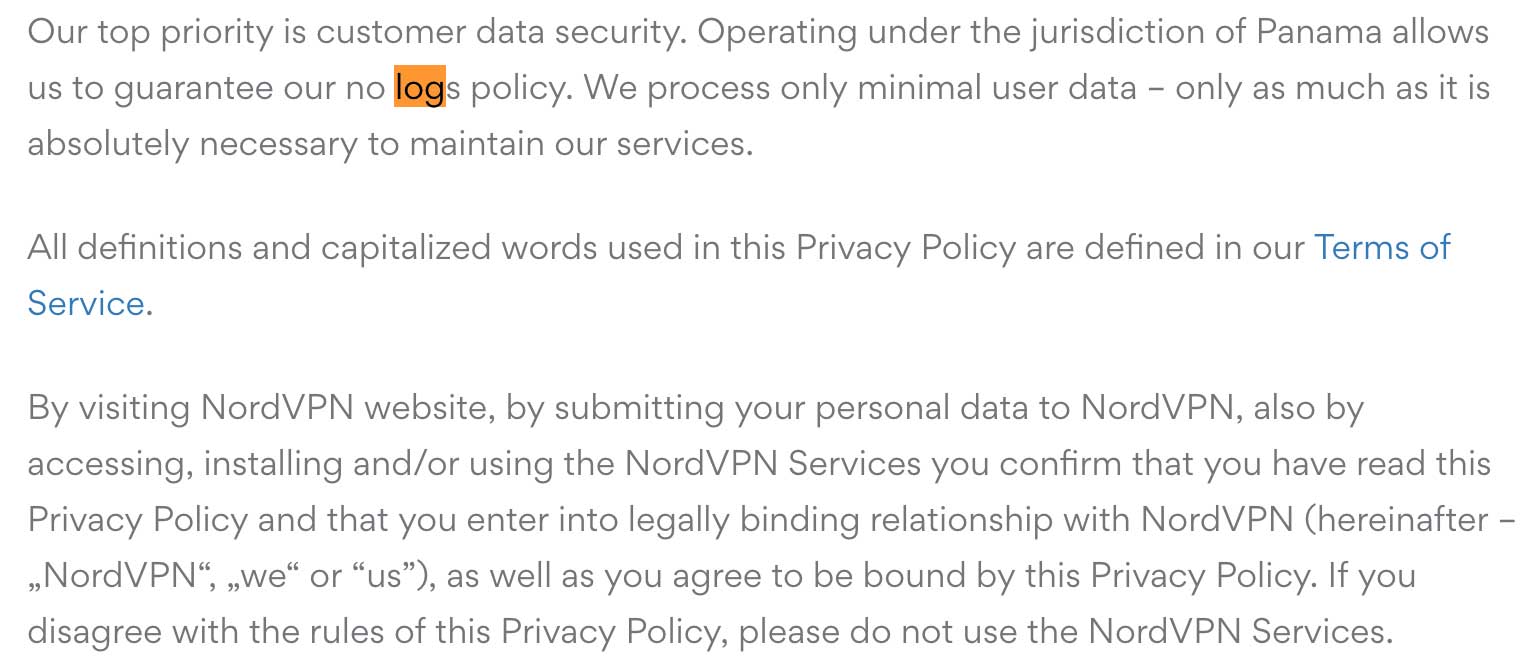Click the blue word "Service" on the wrapped line
The image size is (1538, 668).
coord(86,303)
